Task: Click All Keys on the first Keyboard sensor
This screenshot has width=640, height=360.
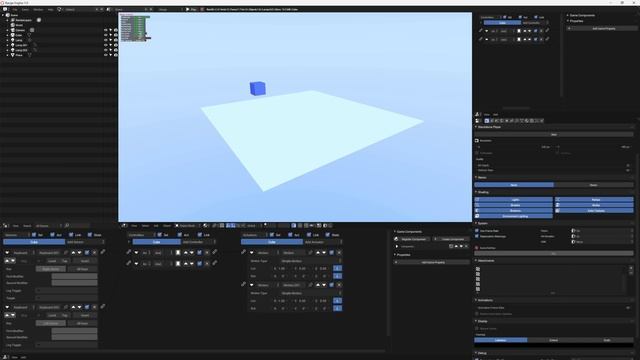Action: pyautogui.click(x=82, y=269)
